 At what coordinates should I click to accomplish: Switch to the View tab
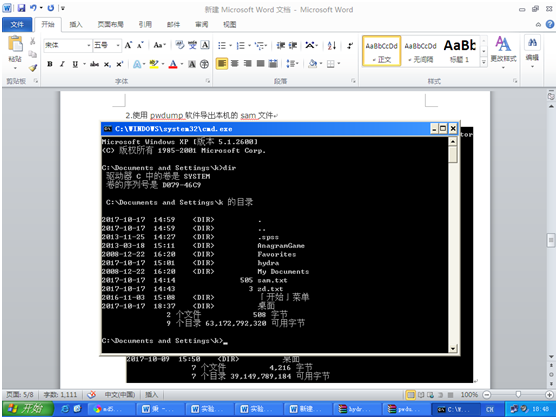point(230,25)
